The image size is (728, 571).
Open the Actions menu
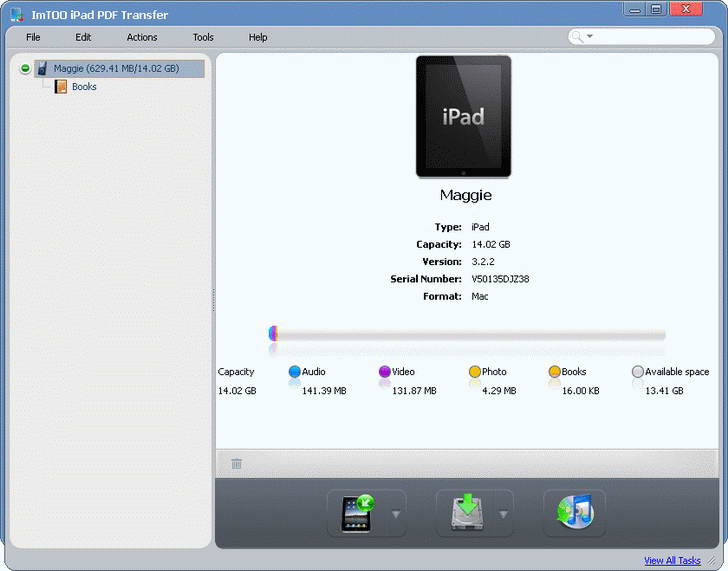(142, 37)
